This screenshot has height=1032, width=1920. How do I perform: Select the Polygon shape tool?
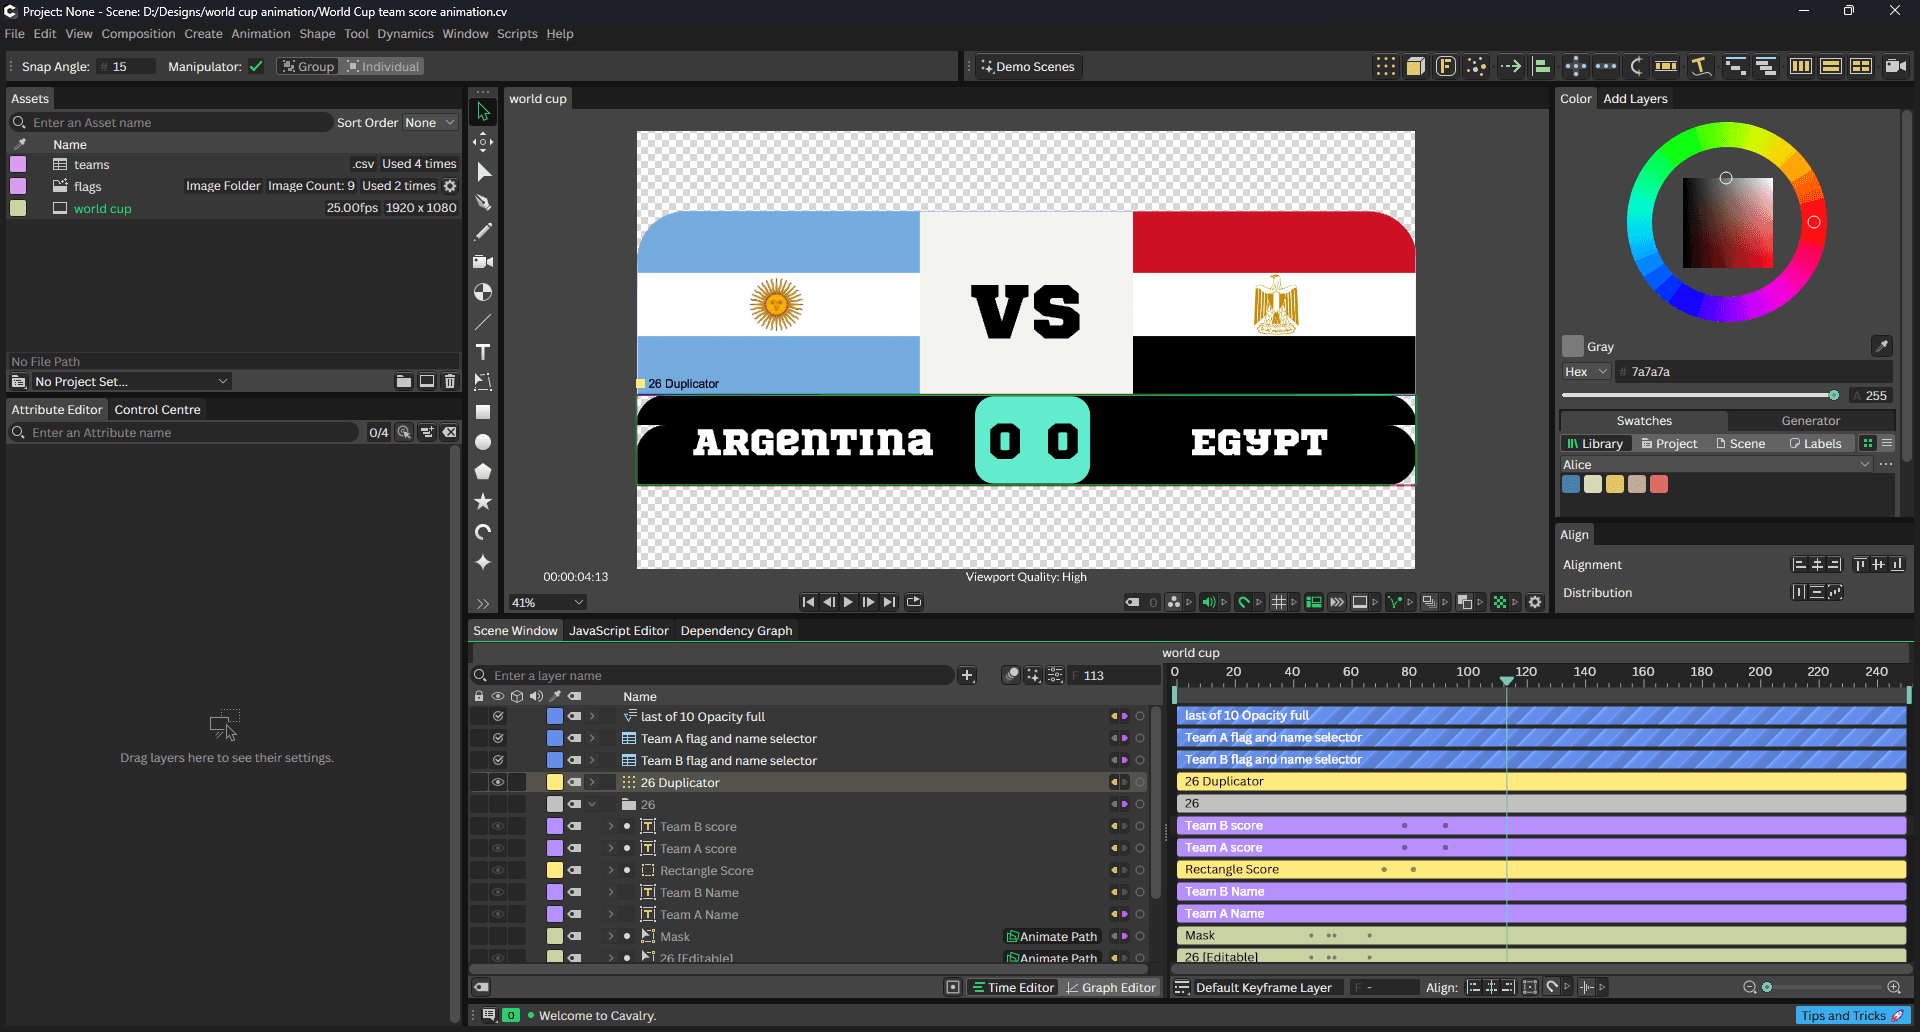[x=483, y=472]
